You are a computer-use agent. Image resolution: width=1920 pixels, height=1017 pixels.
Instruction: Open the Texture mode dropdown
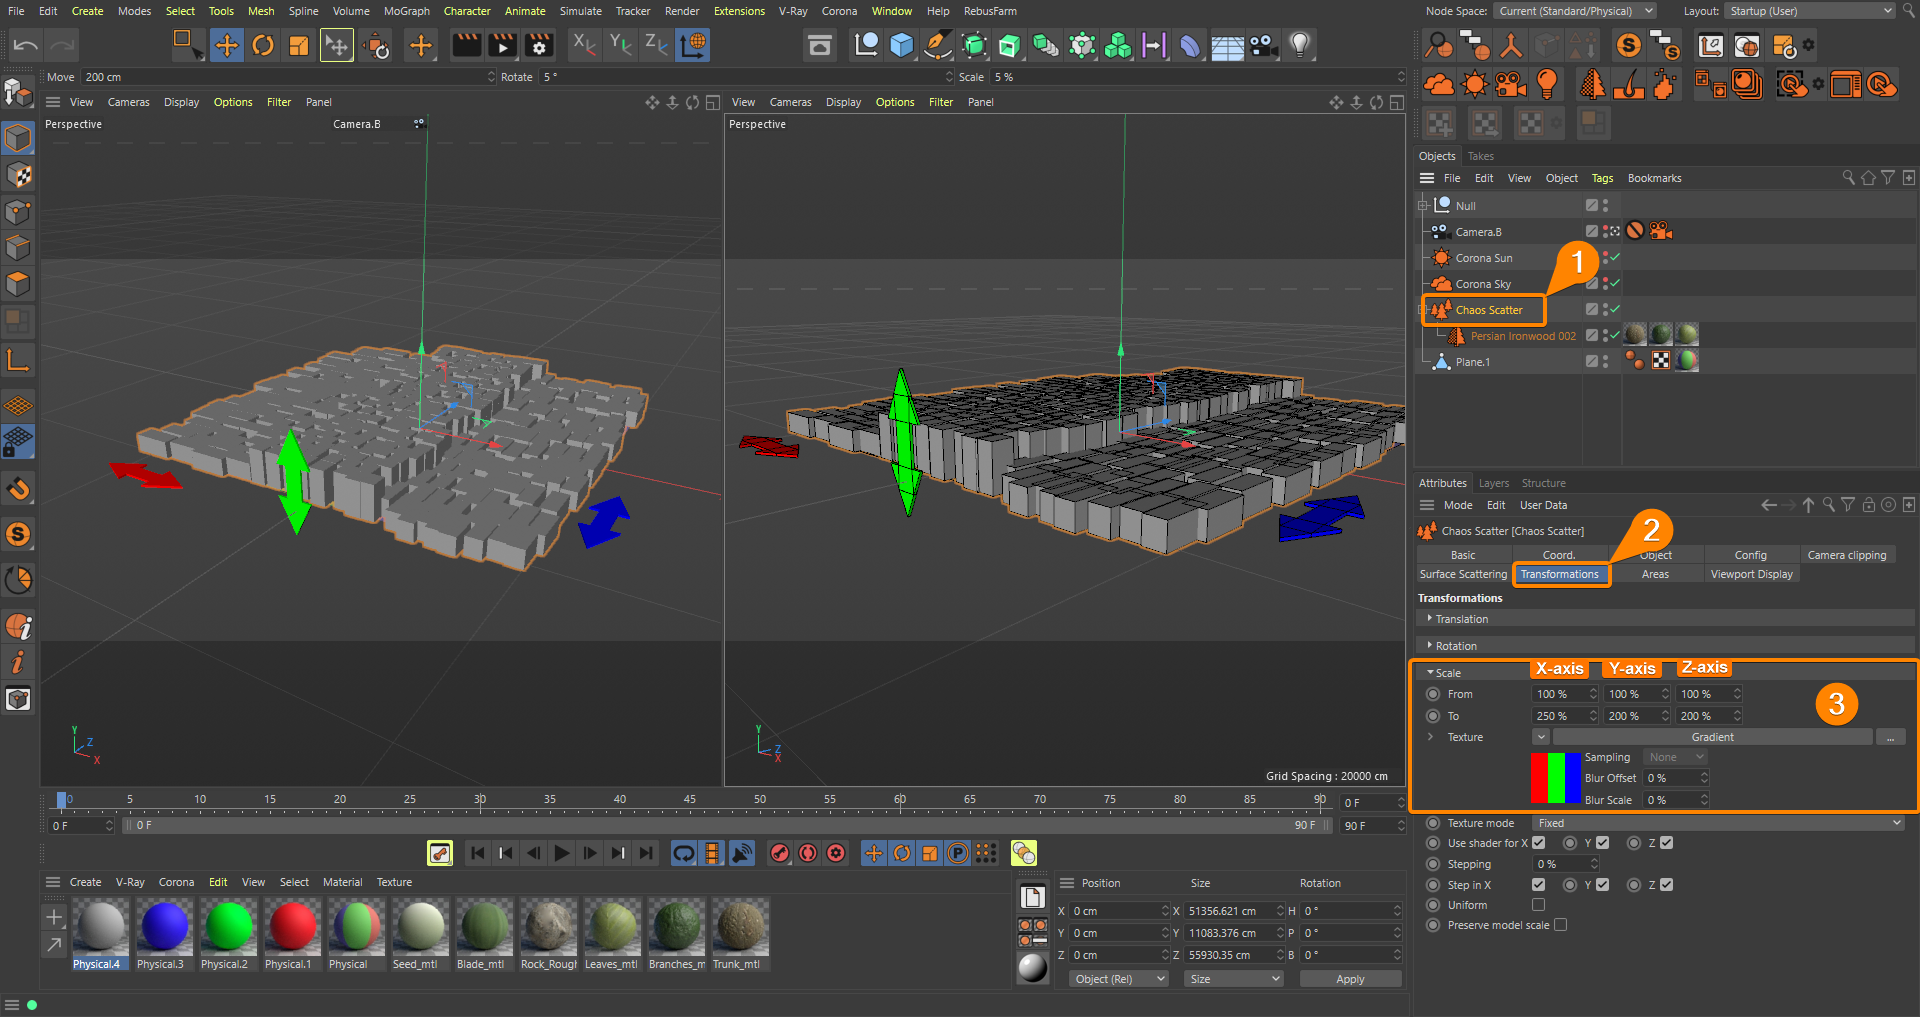tap(1718, 823)
